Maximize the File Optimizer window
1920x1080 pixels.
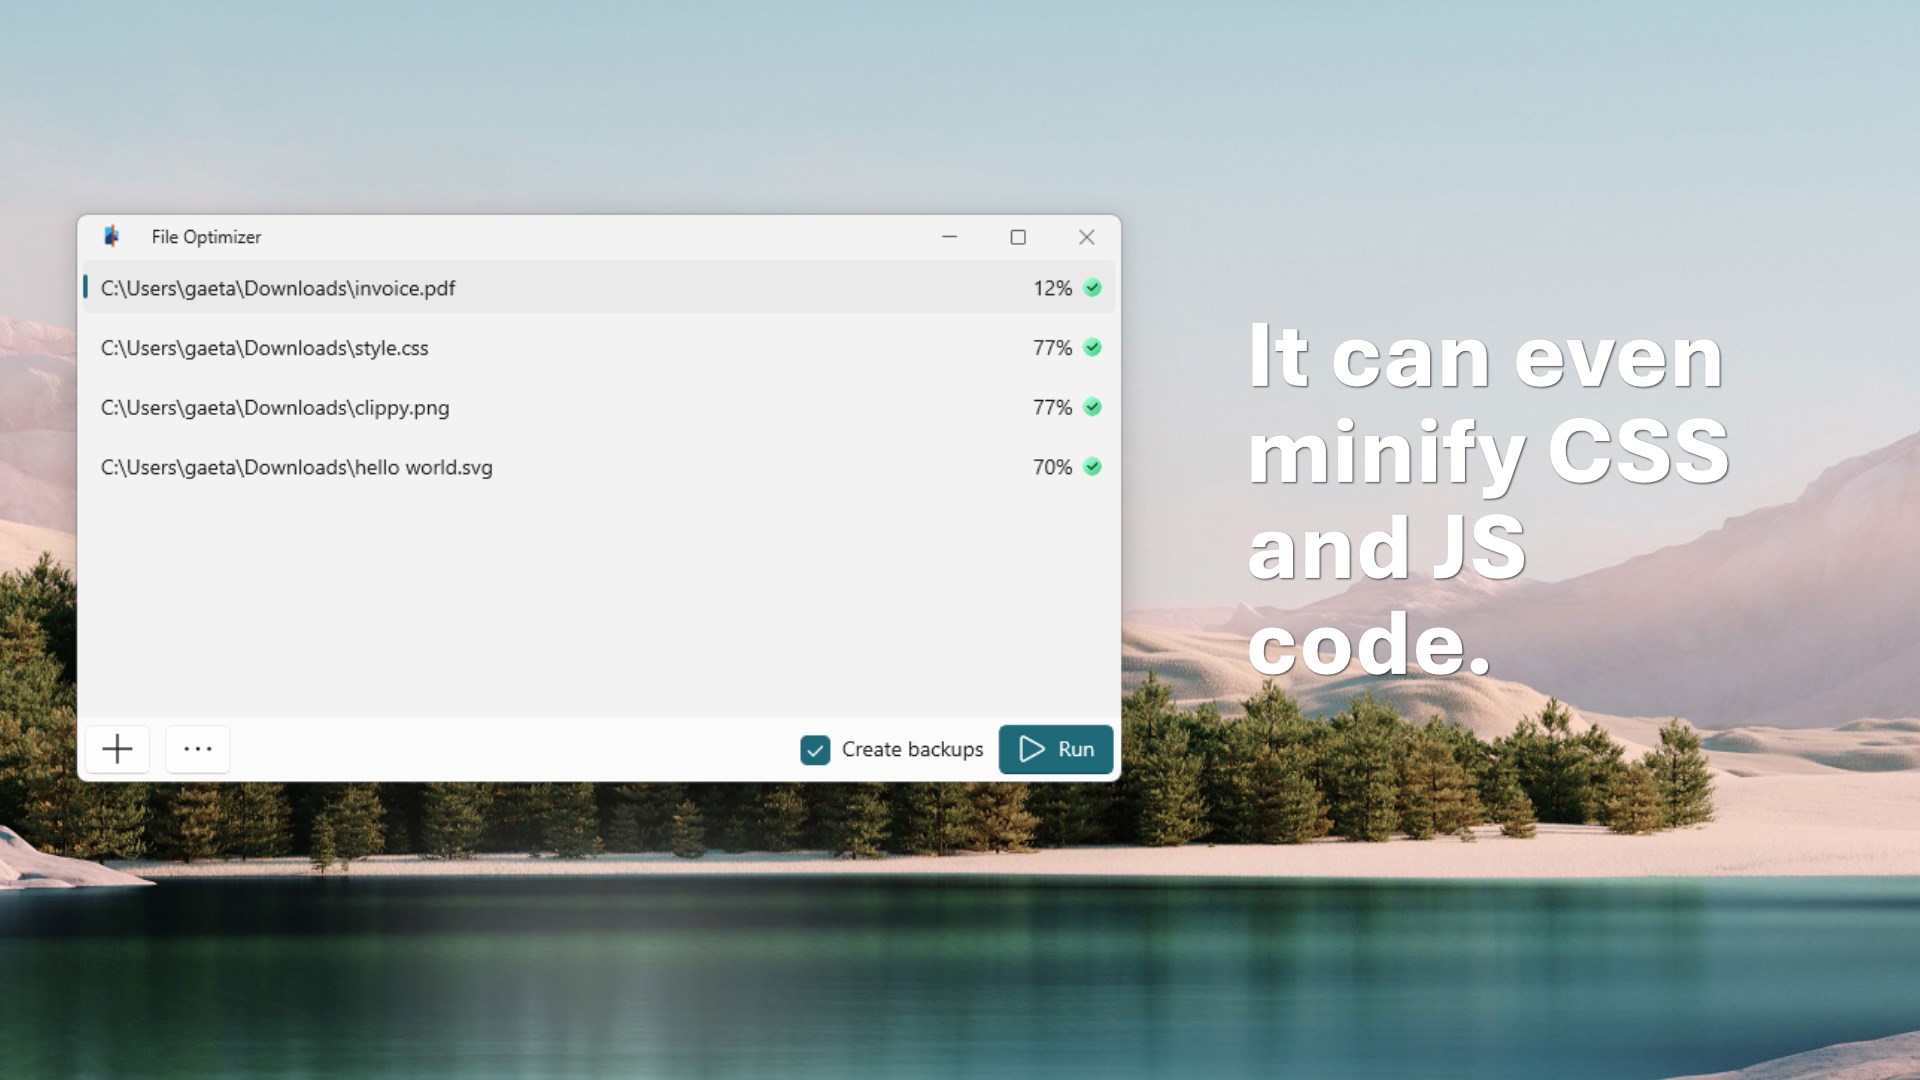pyautogui.click(x=1018, y=237)
